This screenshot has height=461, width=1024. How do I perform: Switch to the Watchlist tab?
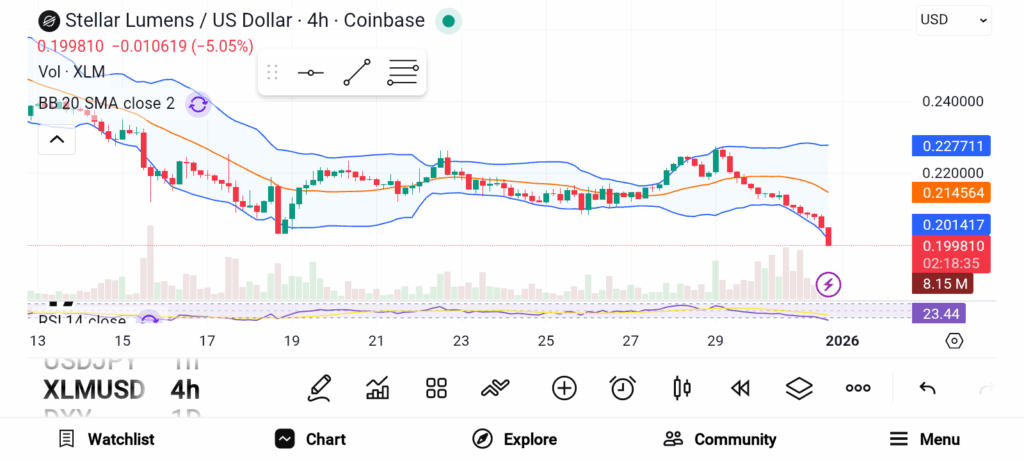[x=106, y=439]
